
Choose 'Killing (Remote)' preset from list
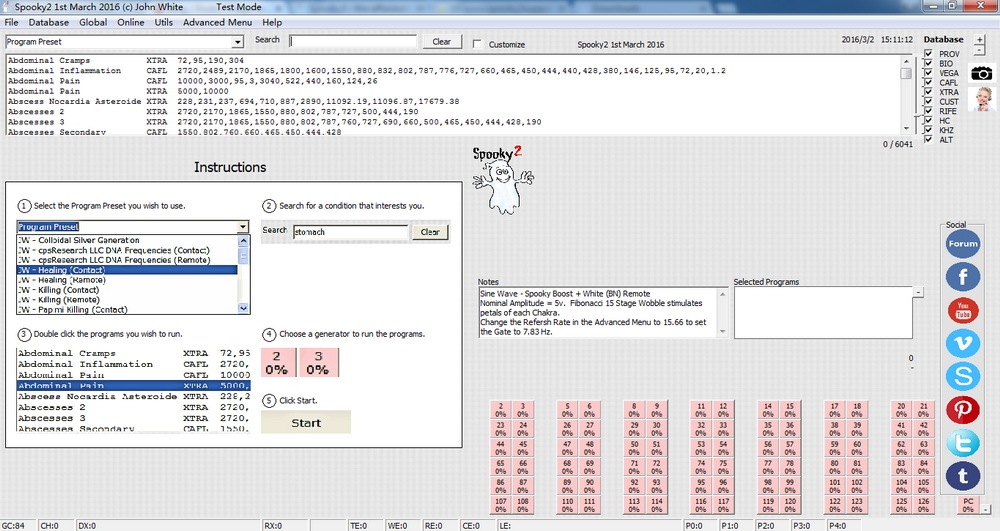pyautogui.click(x=126, y=300)
